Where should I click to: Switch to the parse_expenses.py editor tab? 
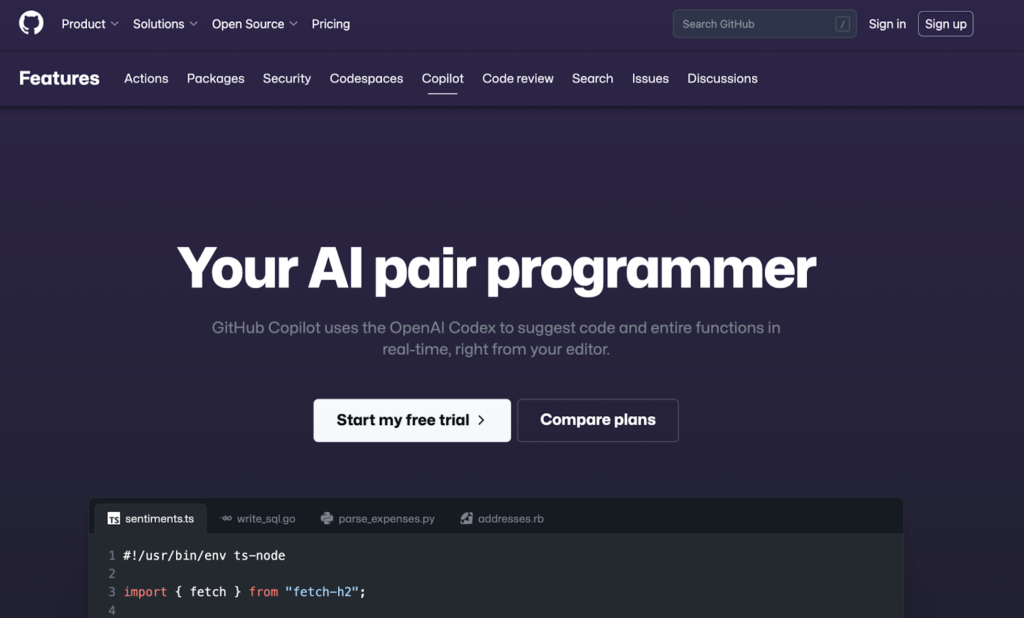click(377, 518)
